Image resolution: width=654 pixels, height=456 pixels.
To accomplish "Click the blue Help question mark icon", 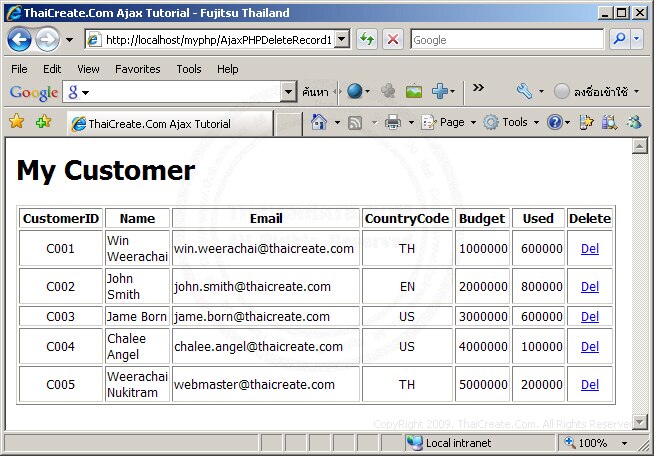I will [555, 122].
